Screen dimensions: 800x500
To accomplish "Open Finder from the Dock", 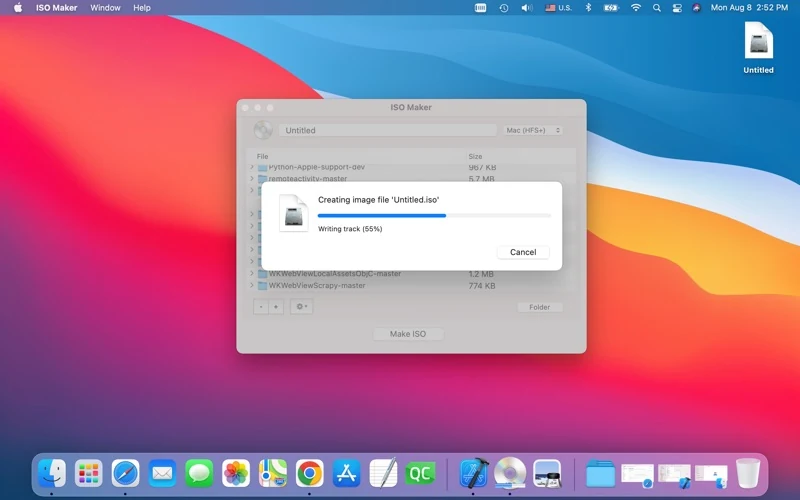I will [x=52, y=473].
